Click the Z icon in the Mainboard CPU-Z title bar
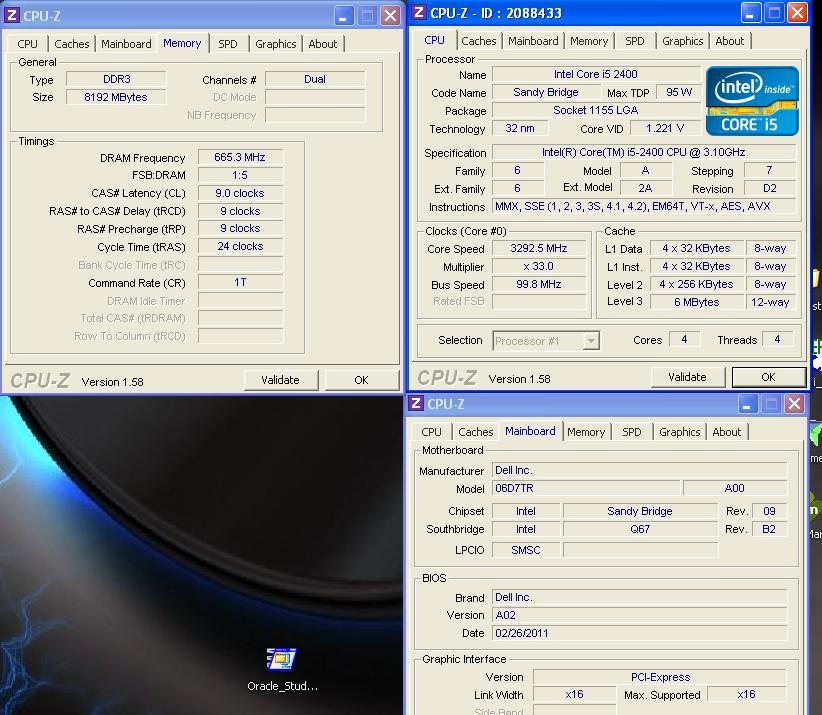 tap(416, 404)
